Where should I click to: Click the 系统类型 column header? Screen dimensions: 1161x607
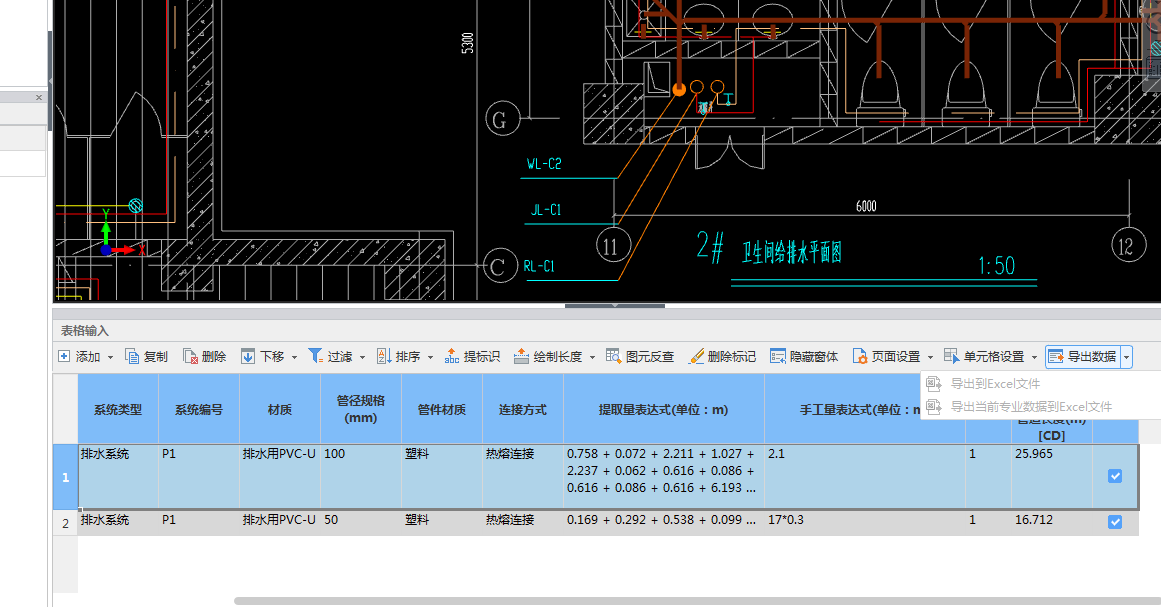click(x=118, y=409)
